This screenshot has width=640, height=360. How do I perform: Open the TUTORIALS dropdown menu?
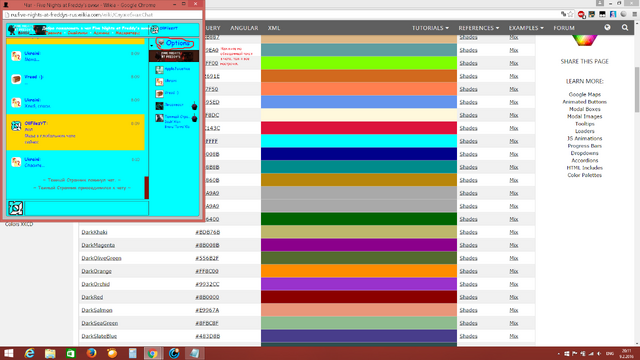[x=430, y=28]
